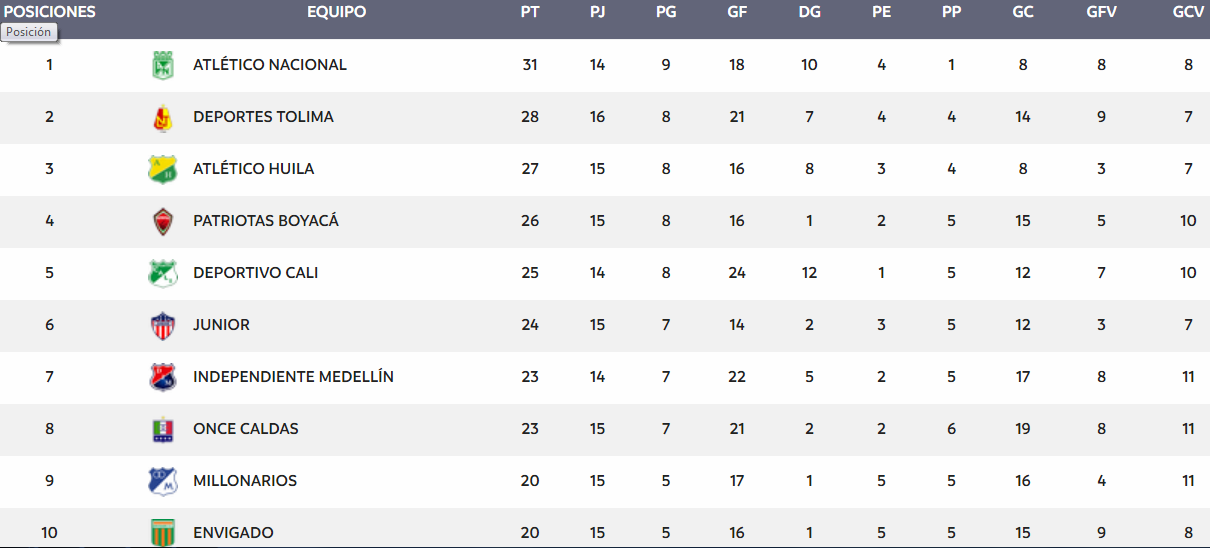
Task: Sort by the GF goals column header
Action: (737, 12)
